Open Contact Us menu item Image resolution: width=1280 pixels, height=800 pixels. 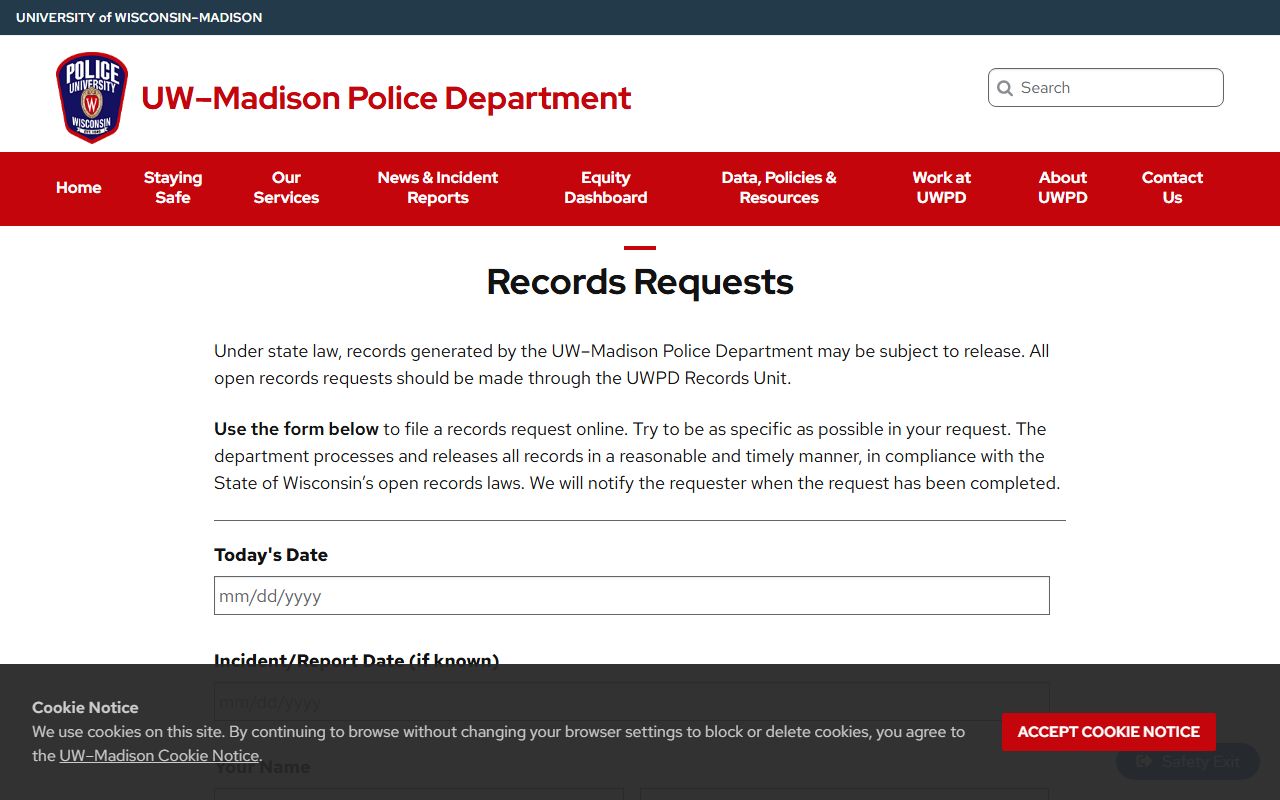(x=1172, y=188)
